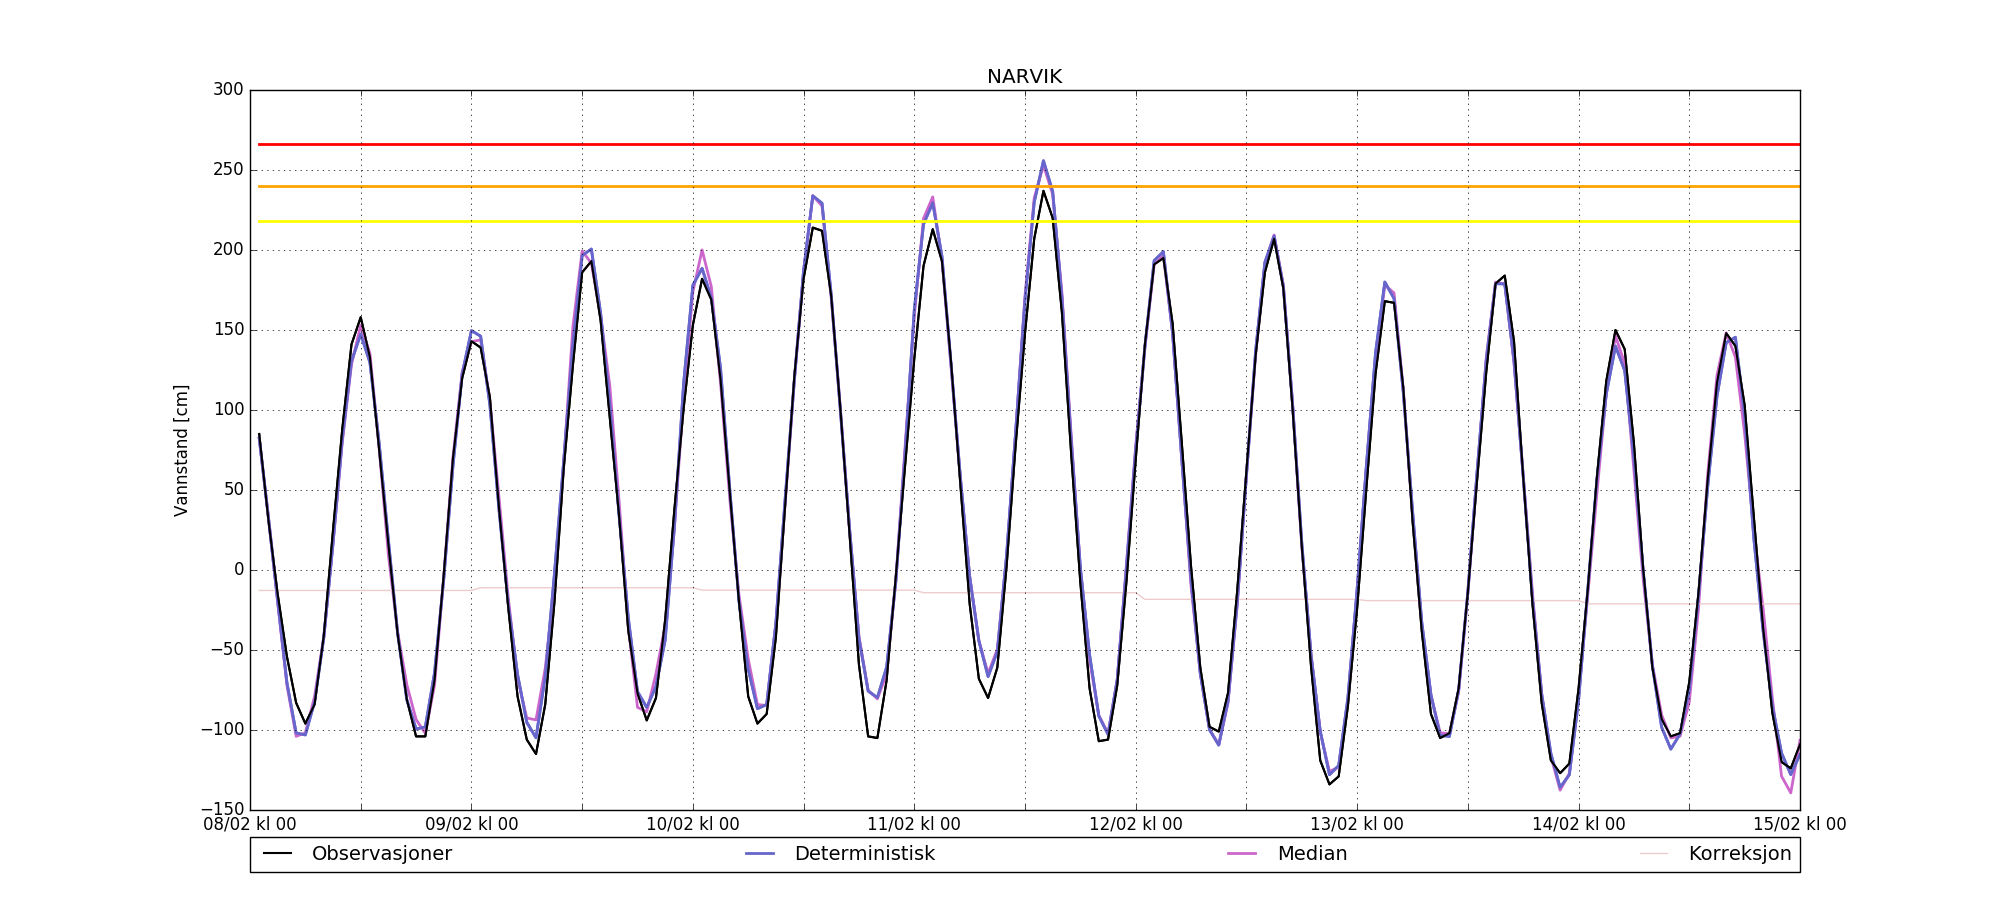This screenshot has width=2000, height=900.
Task: Click the 09/02 kl 00 x-axis label
Action: click(472, 825)
